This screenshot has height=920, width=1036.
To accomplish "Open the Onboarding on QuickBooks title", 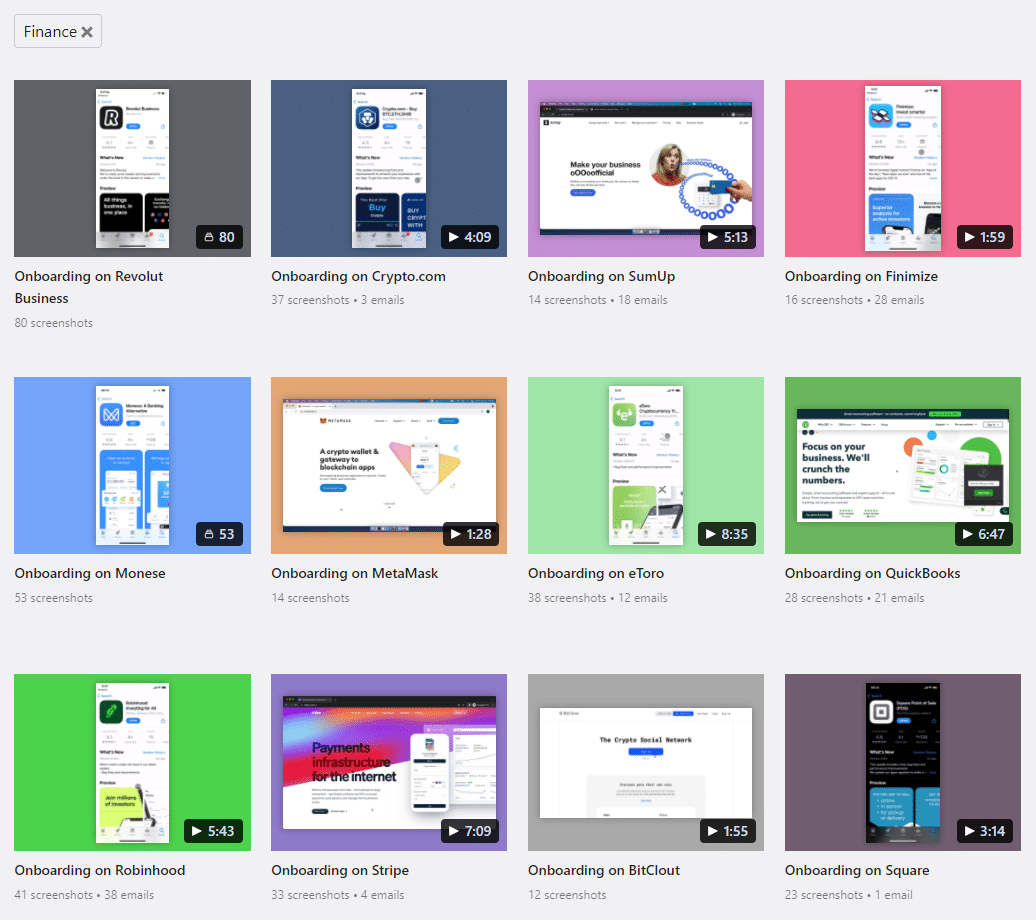I will pos(873,573).
